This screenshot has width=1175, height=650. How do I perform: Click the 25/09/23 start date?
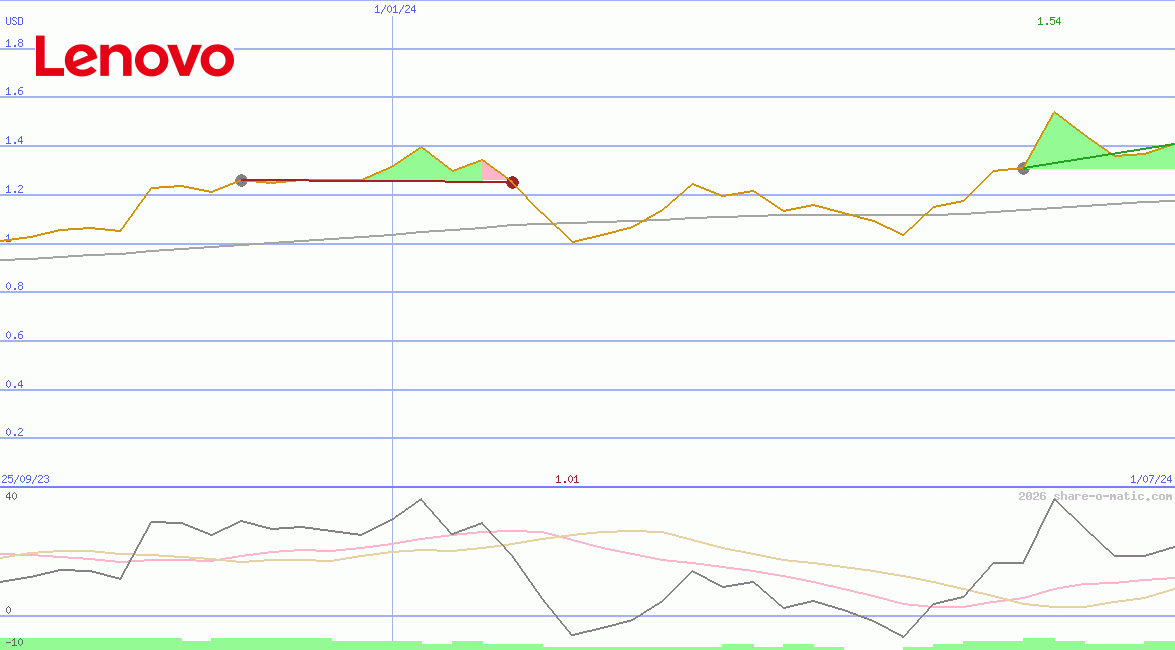click(25, 479)
